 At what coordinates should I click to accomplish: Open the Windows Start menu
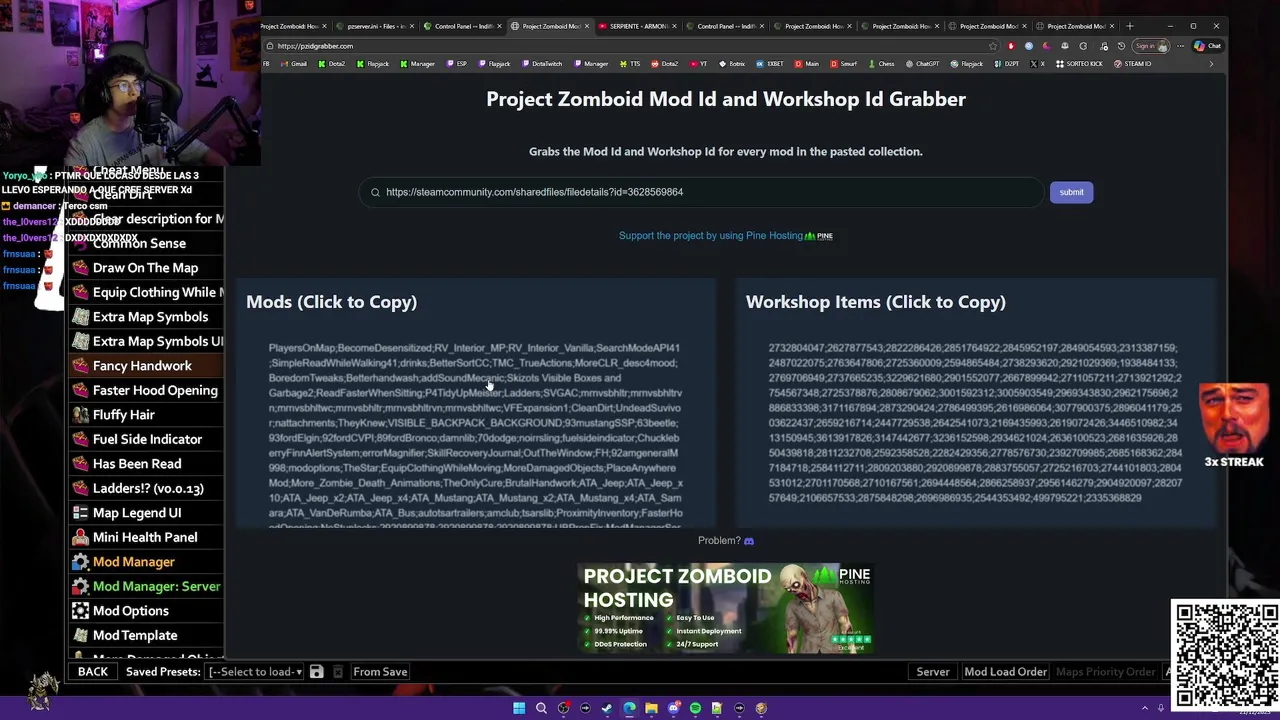tap(519, 708)
